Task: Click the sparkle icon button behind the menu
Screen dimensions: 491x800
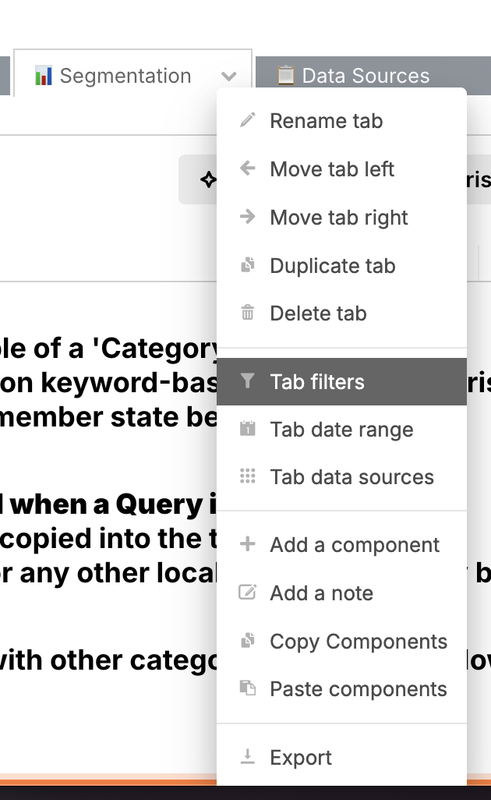Action: point(208,180)
